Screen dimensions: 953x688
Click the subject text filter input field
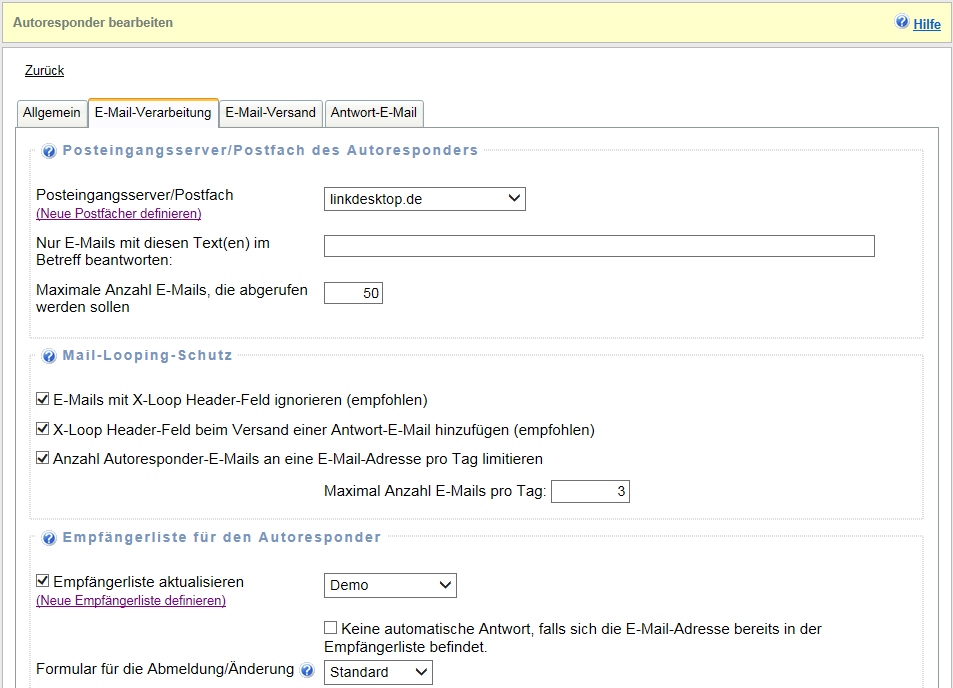(x=599, y=246)
